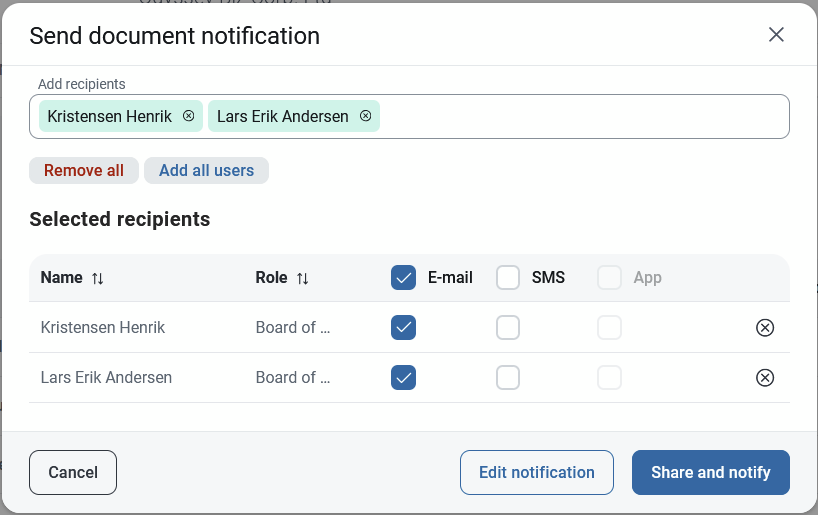Select the App header checkbox
The width and height of the screenshot is (818, 515).
609,278
